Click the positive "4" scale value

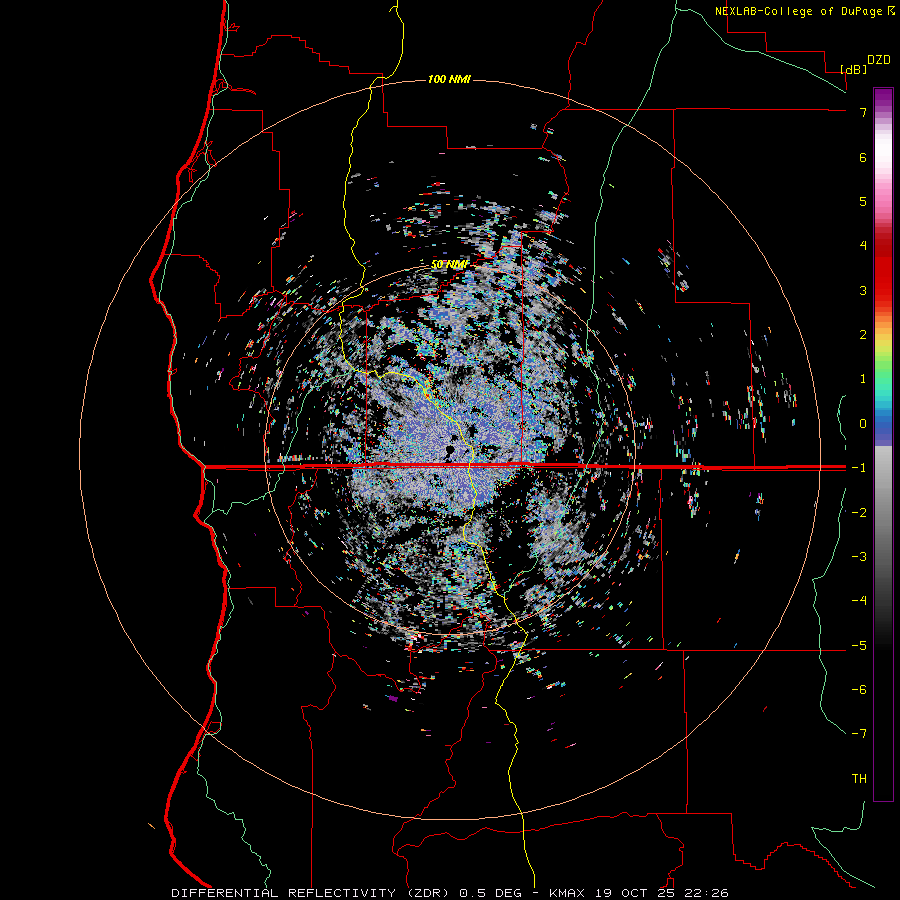coord(863,246)
